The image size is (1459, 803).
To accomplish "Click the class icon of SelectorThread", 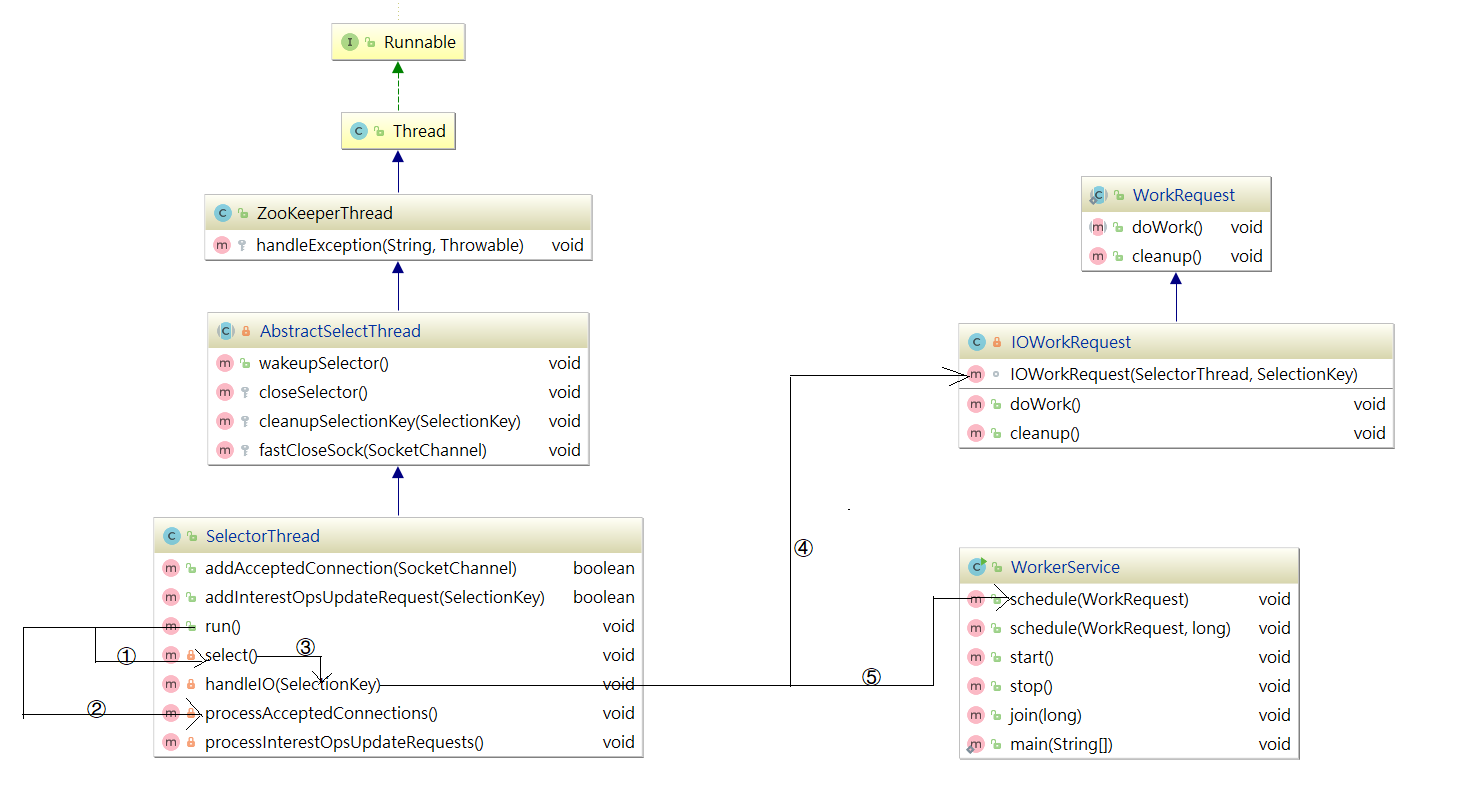I will [171, 536].
